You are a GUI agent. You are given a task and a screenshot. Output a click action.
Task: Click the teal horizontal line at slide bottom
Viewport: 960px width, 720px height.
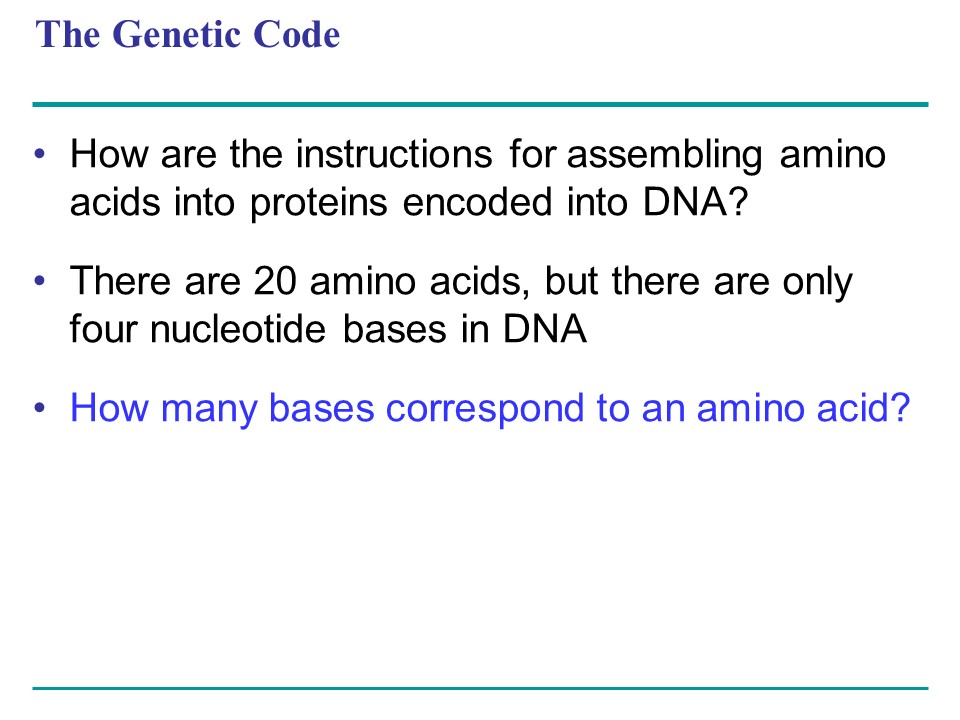tap(480, 688)
